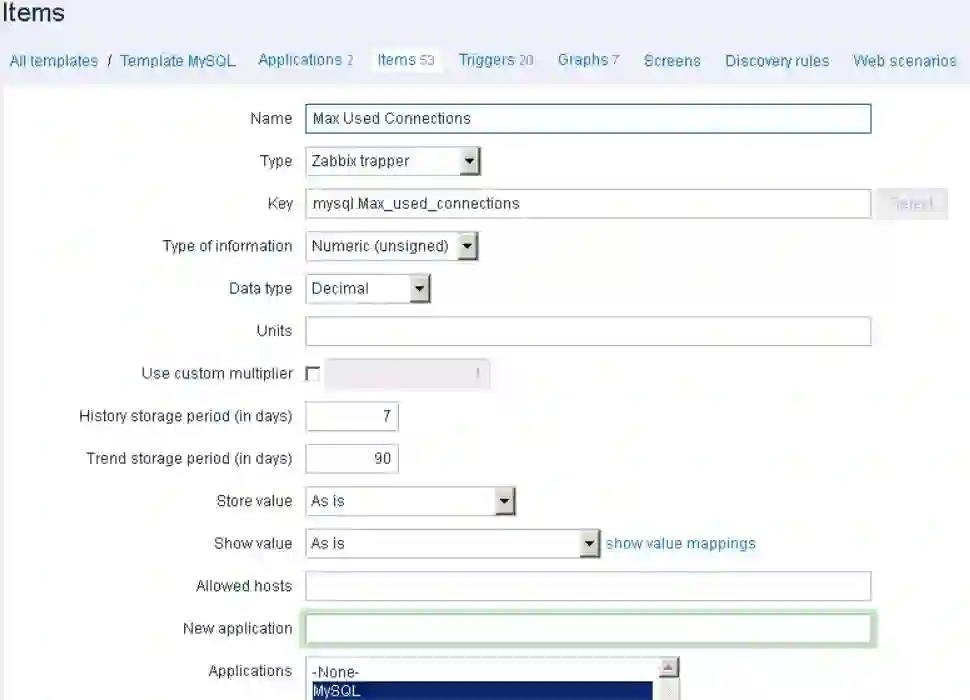Open the Type dropdown showing Zabbix trapper
The width and height of the screenshot is (970, 700).
pos(393,161)
